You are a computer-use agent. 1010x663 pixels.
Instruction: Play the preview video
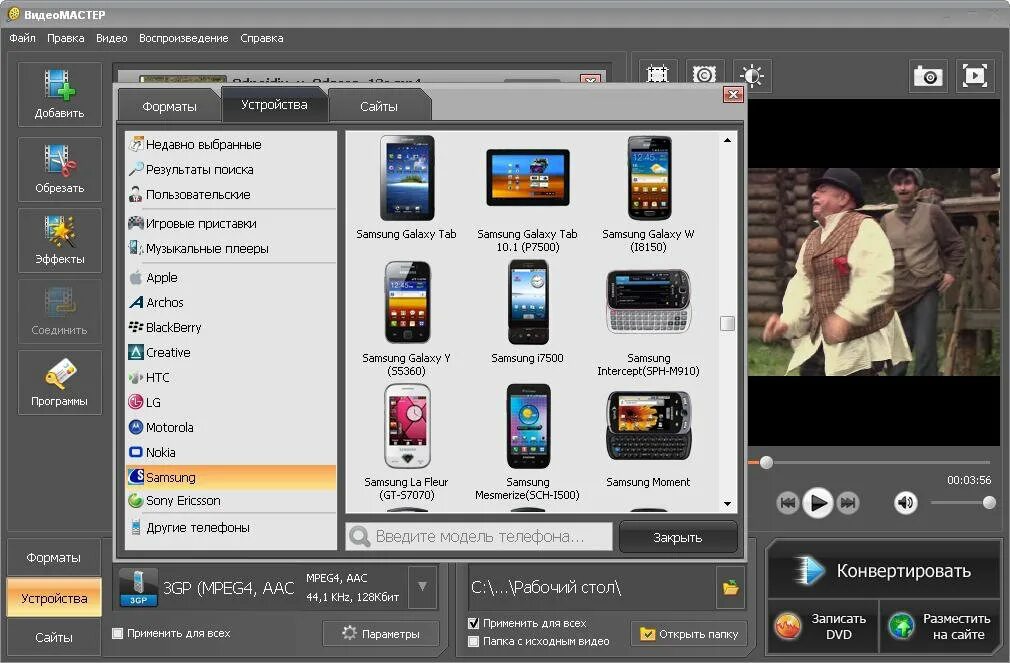coord(818,503)
